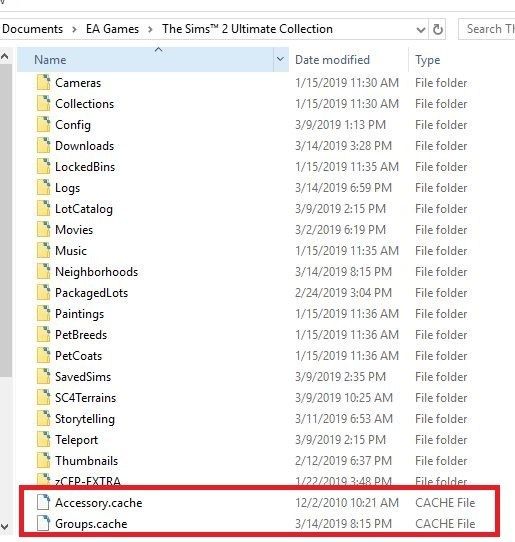Select the Music folder name
515x542 pixels.
[71, 251]
